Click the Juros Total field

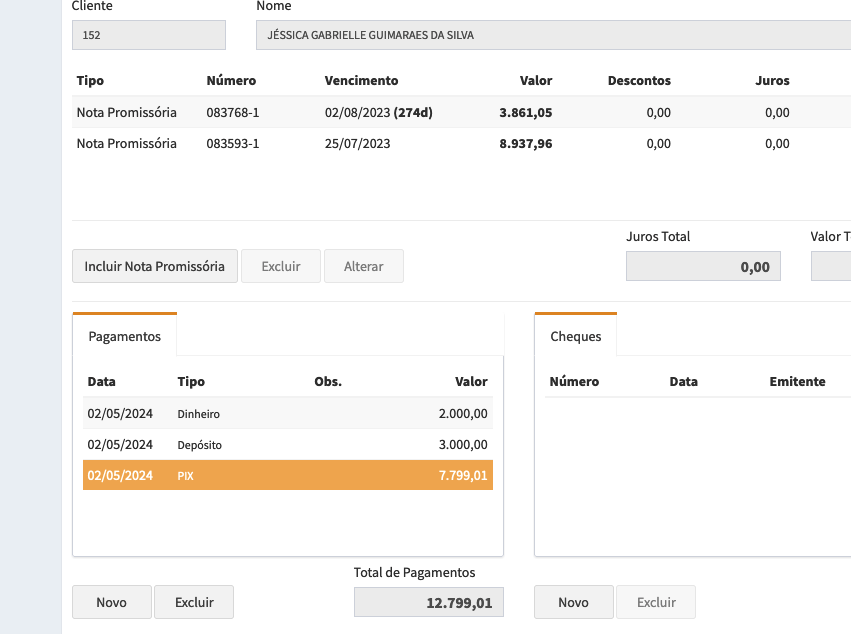[x=703, y=267]
